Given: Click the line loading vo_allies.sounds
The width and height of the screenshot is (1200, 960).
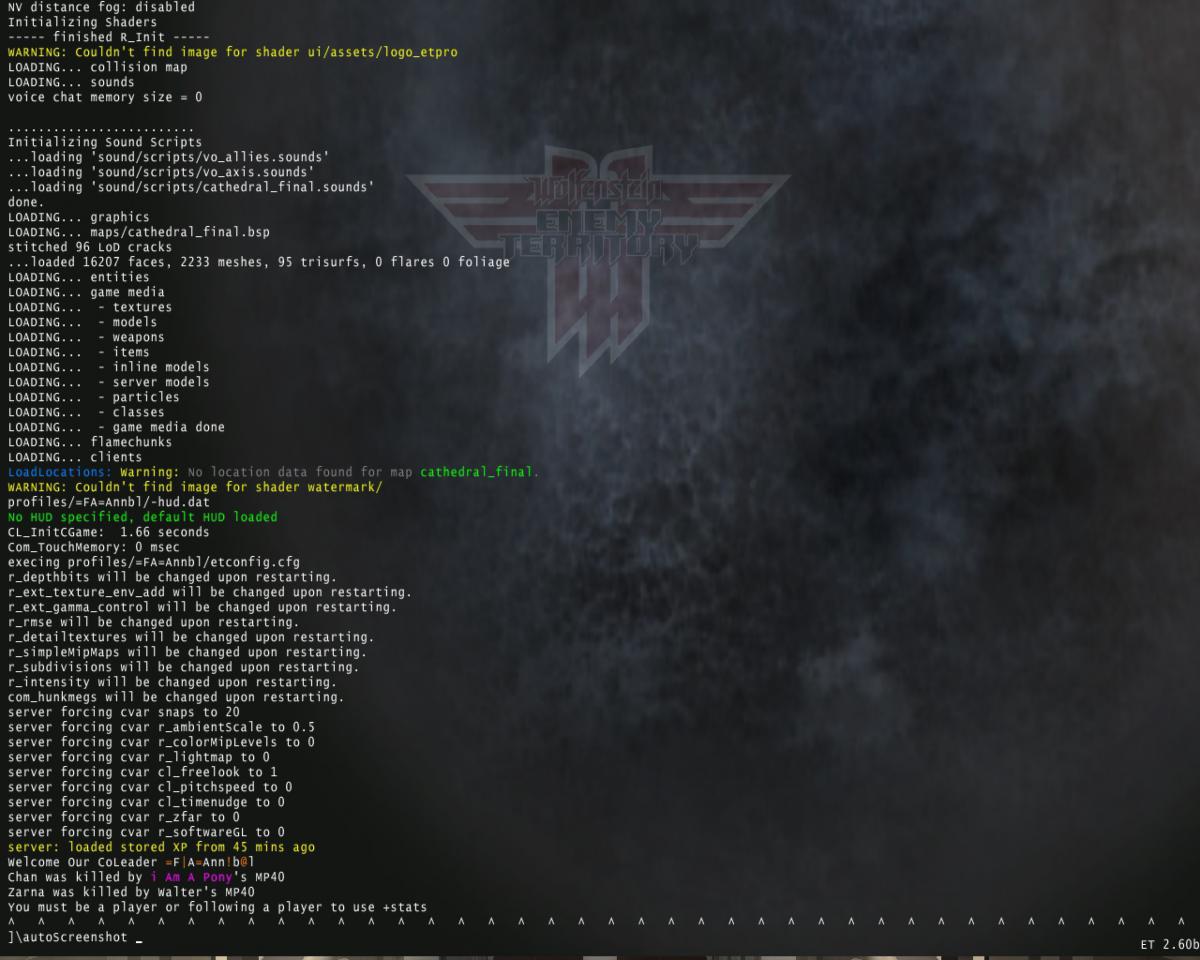Looking at the screenshot, I should (168, 157).
